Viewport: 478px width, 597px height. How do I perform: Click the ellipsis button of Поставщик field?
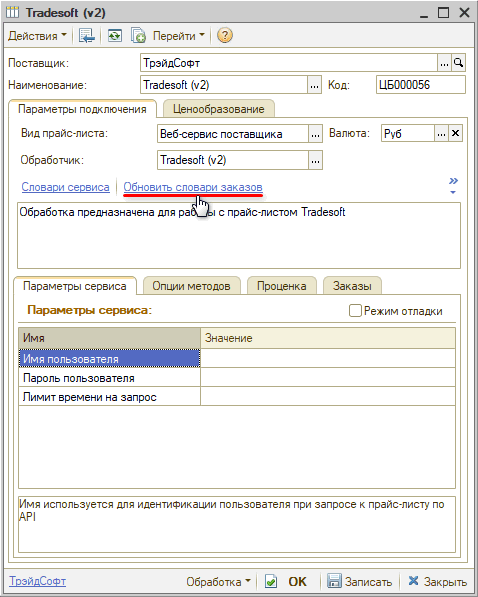(444, 63)
